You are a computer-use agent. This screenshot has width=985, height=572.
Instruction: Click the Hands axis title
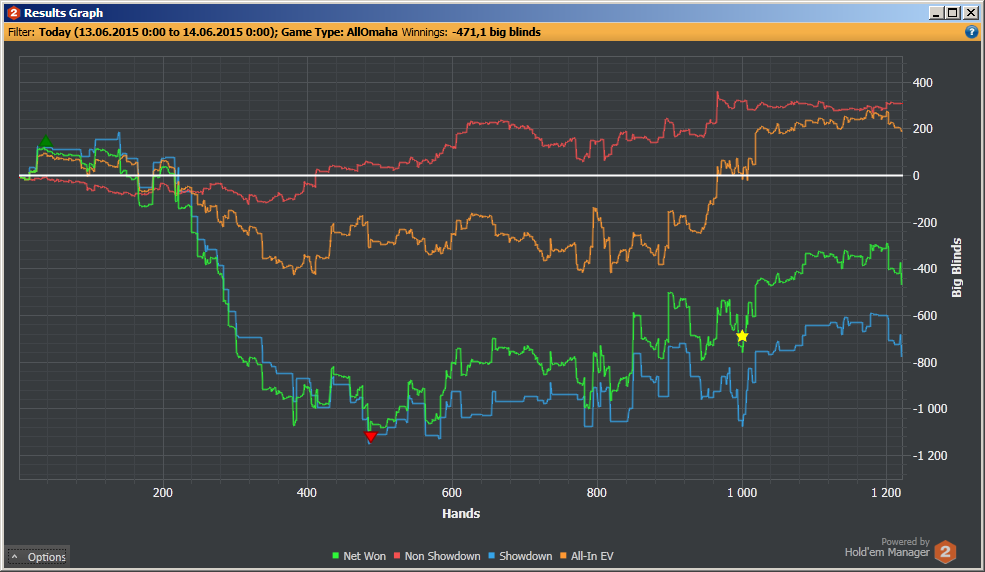(461, 514)
